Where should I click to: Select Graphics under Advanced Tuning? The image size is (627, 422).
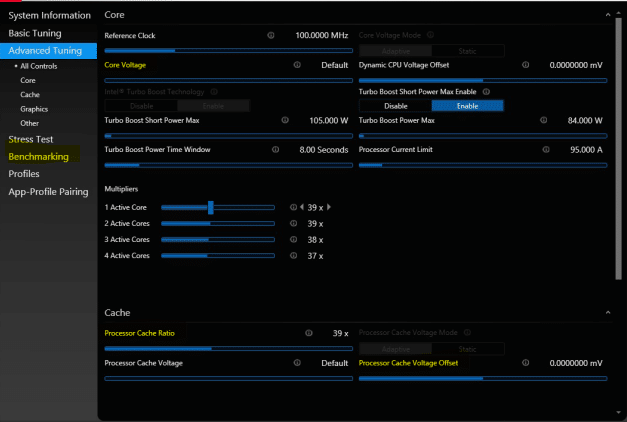point(35,109)
